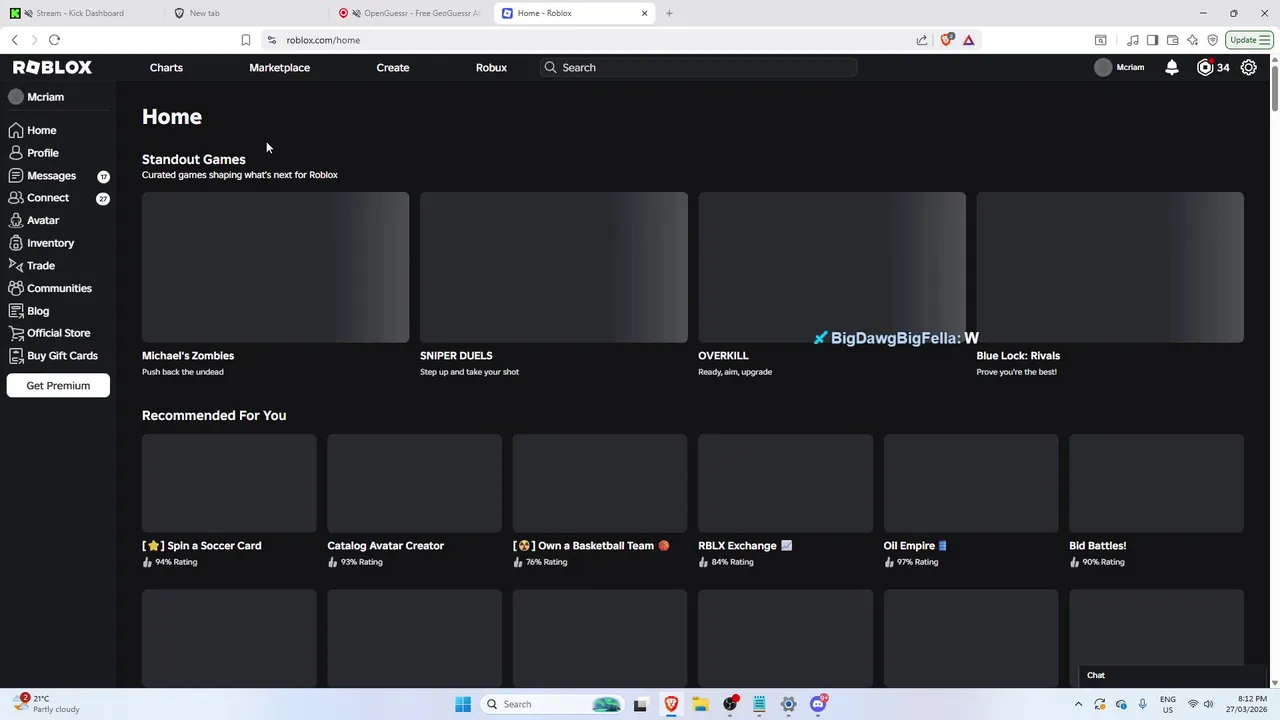Image resolution: width=1280 pixels, height=720 pixels.
Task: Open the RBLX Exchange thumbnail
Action: point(785,483)
